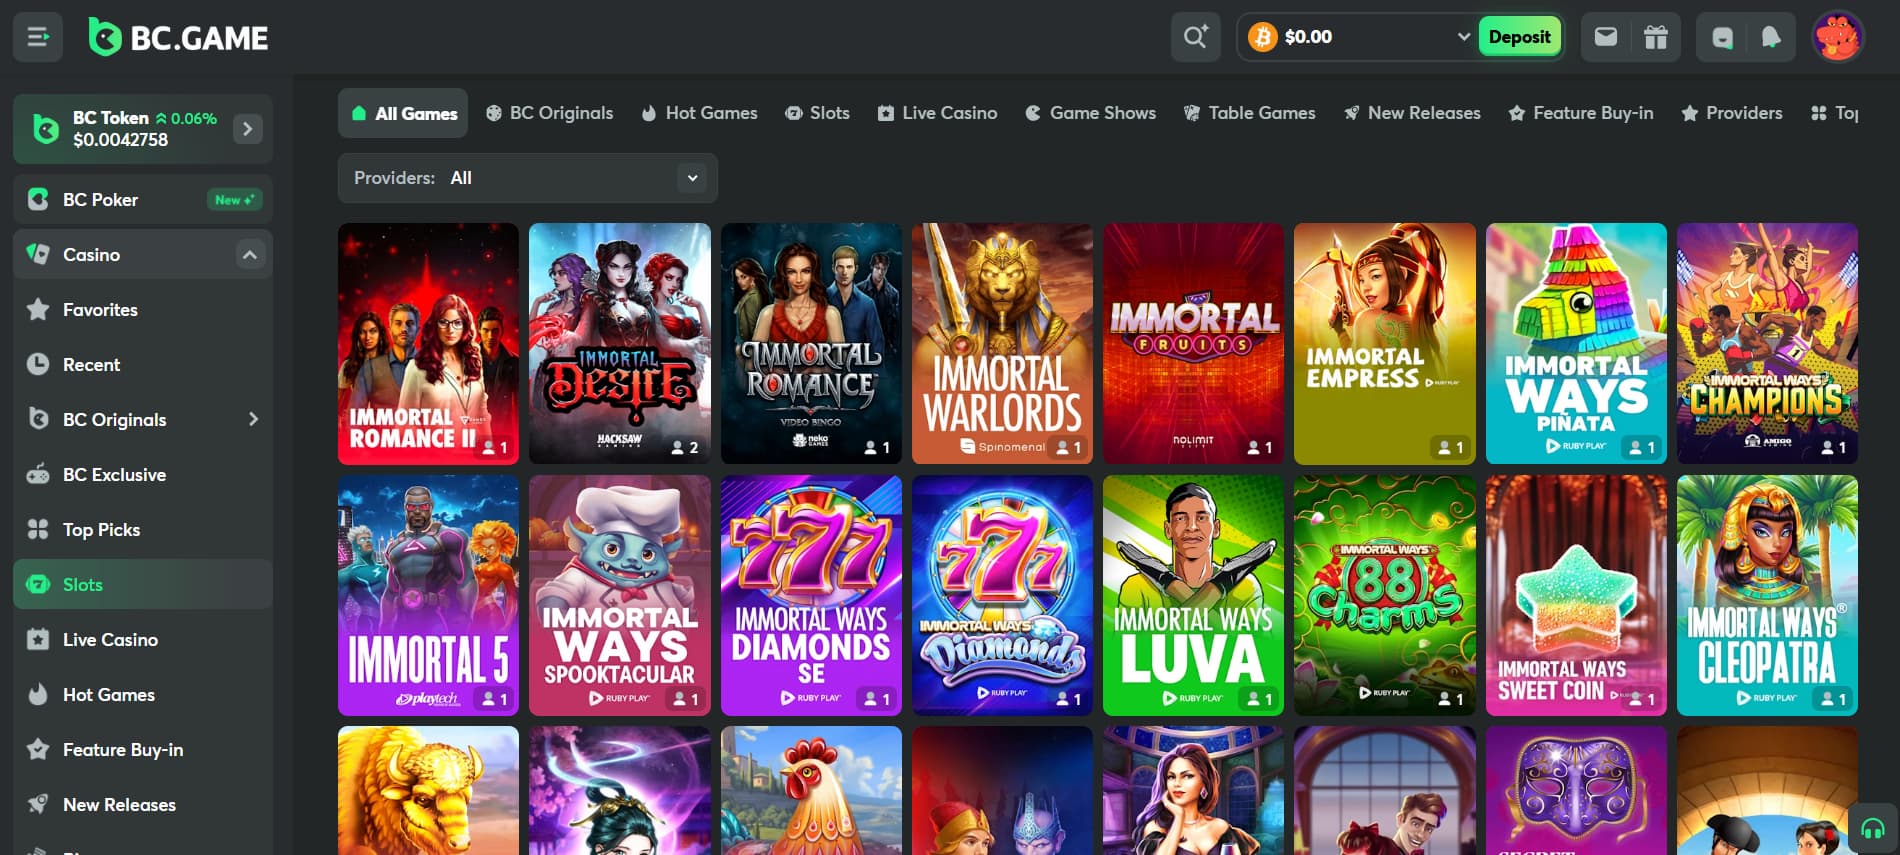The image size is (1900, 855).
Task: Open Favorites in the sidebar
Action: coord(143,310)
